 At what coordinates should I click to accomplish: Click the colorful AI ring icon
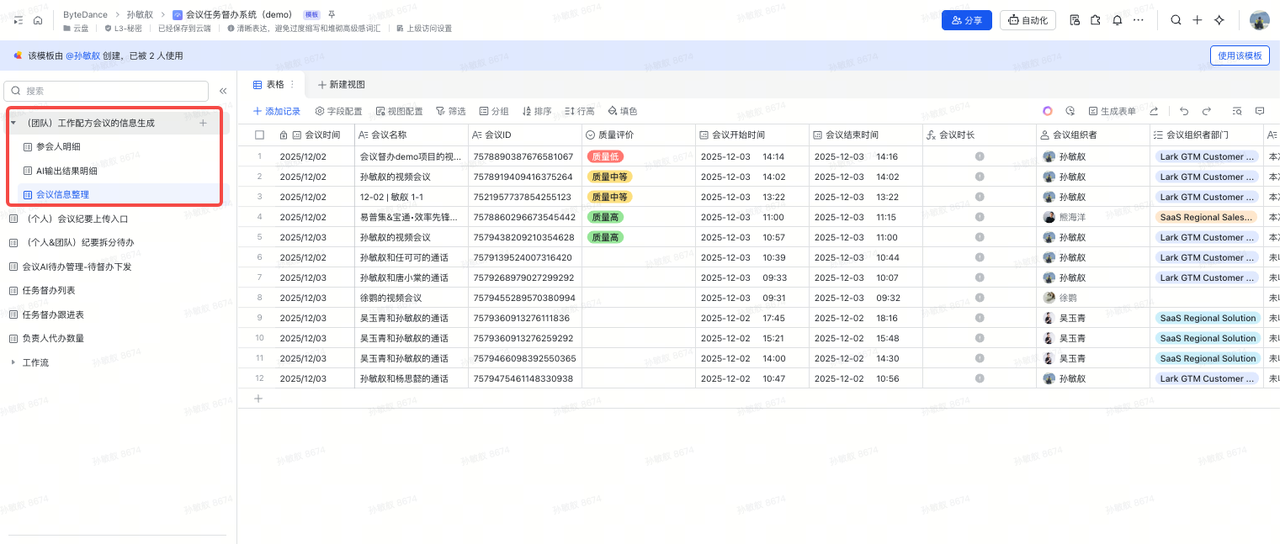1047,111
